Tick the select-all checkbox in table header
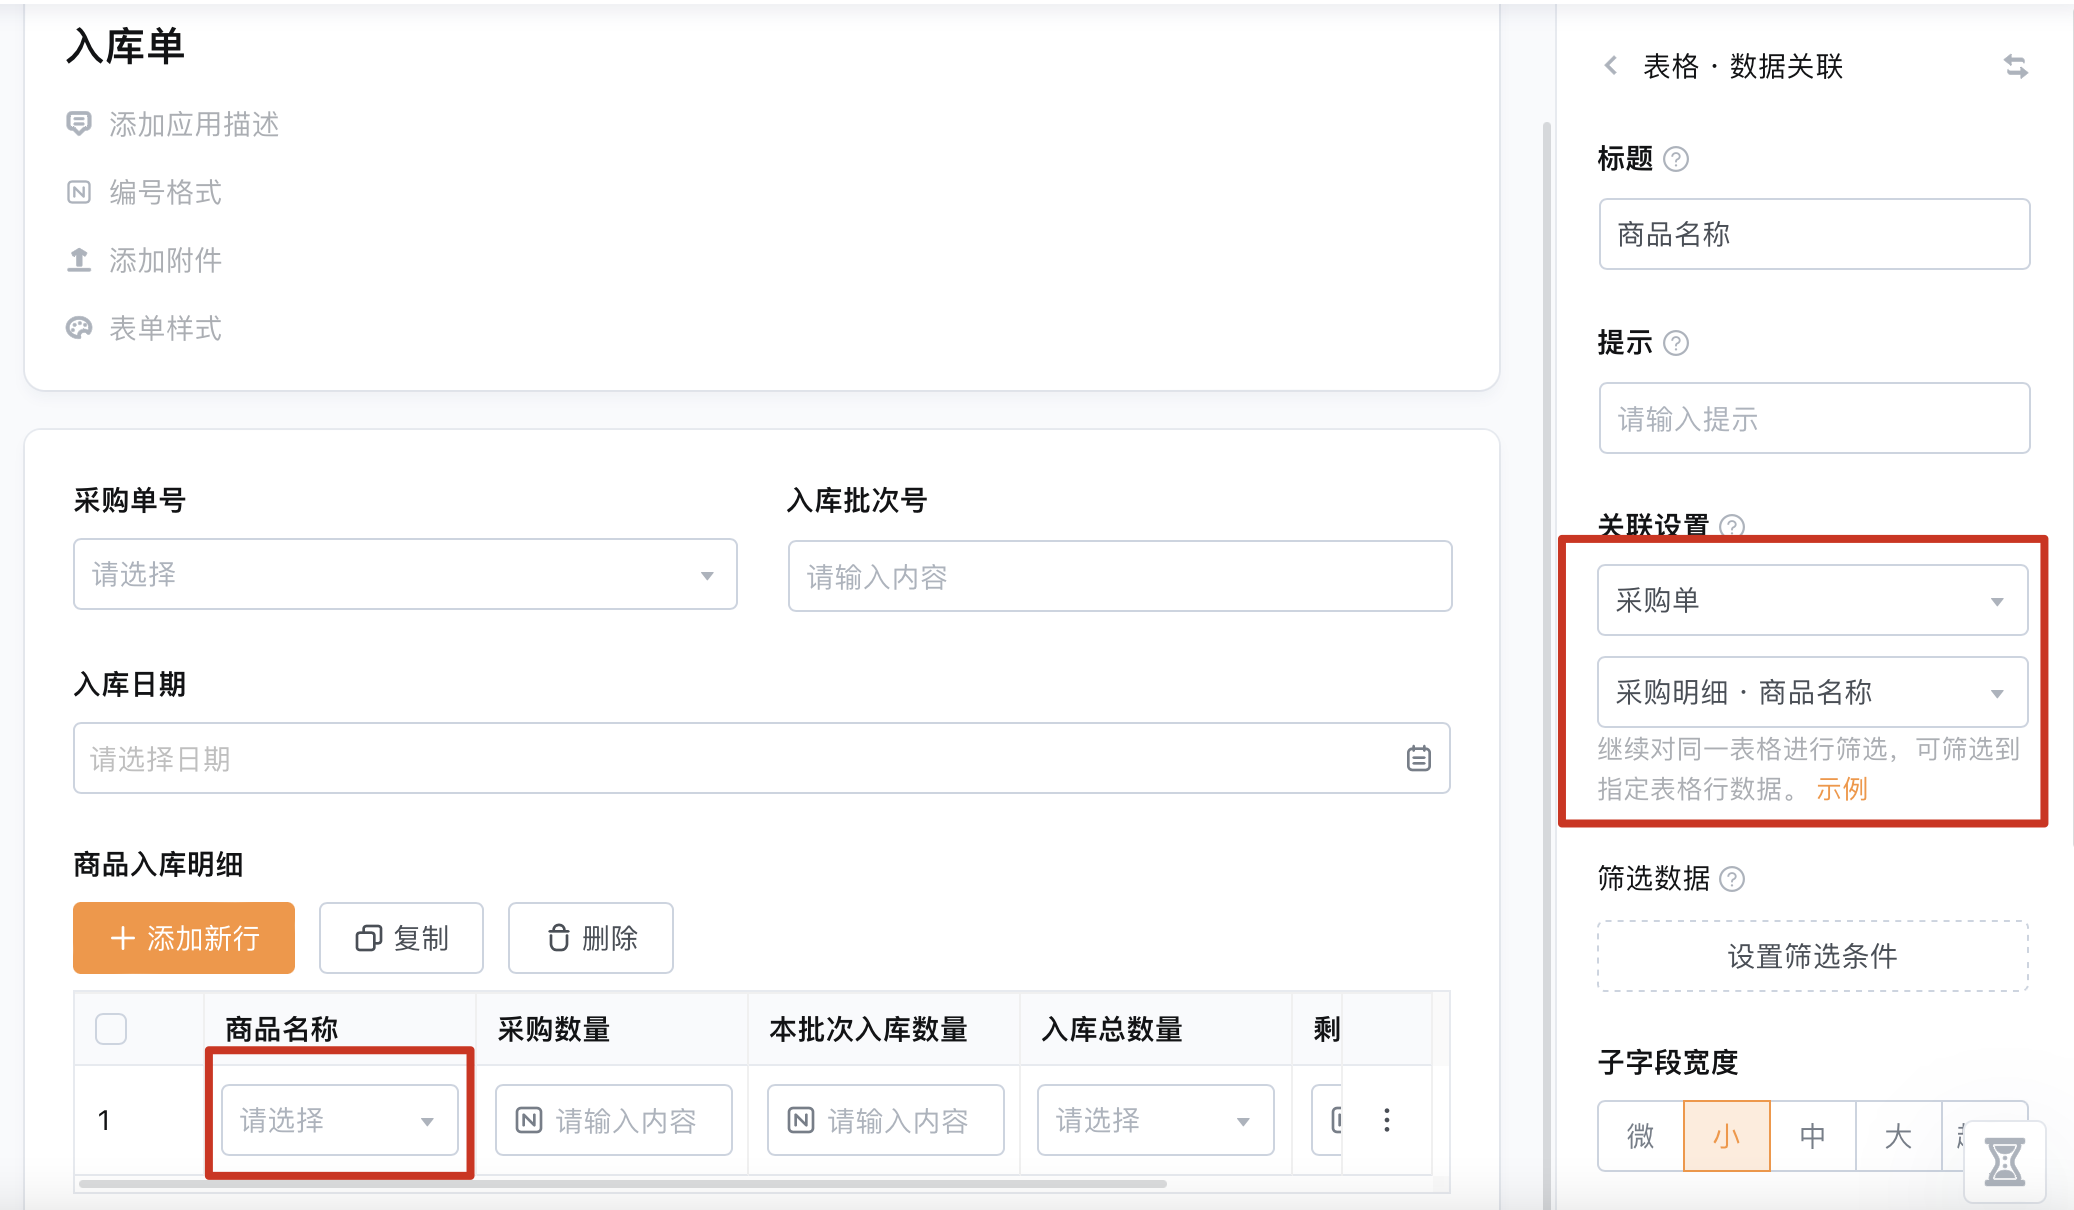The width and height of the screenshot is (2074, 1210). [111, 1029]
